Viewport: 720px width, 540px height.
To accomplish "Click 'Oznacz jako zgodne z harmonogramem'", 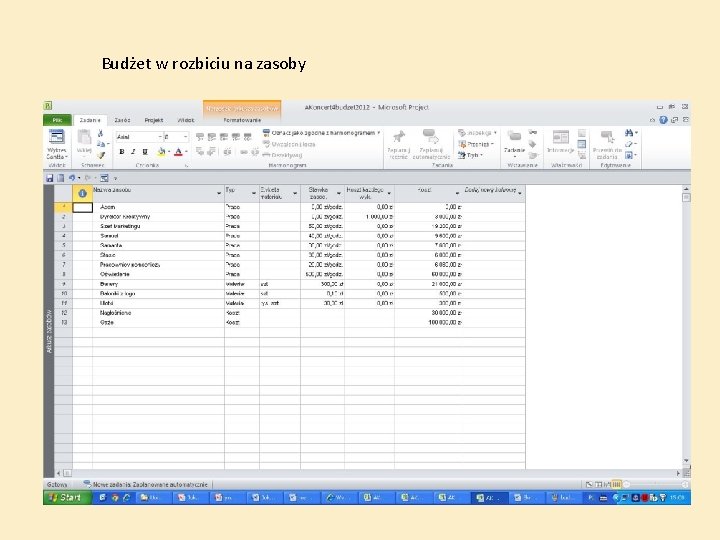I will click(x=320, y=133).
